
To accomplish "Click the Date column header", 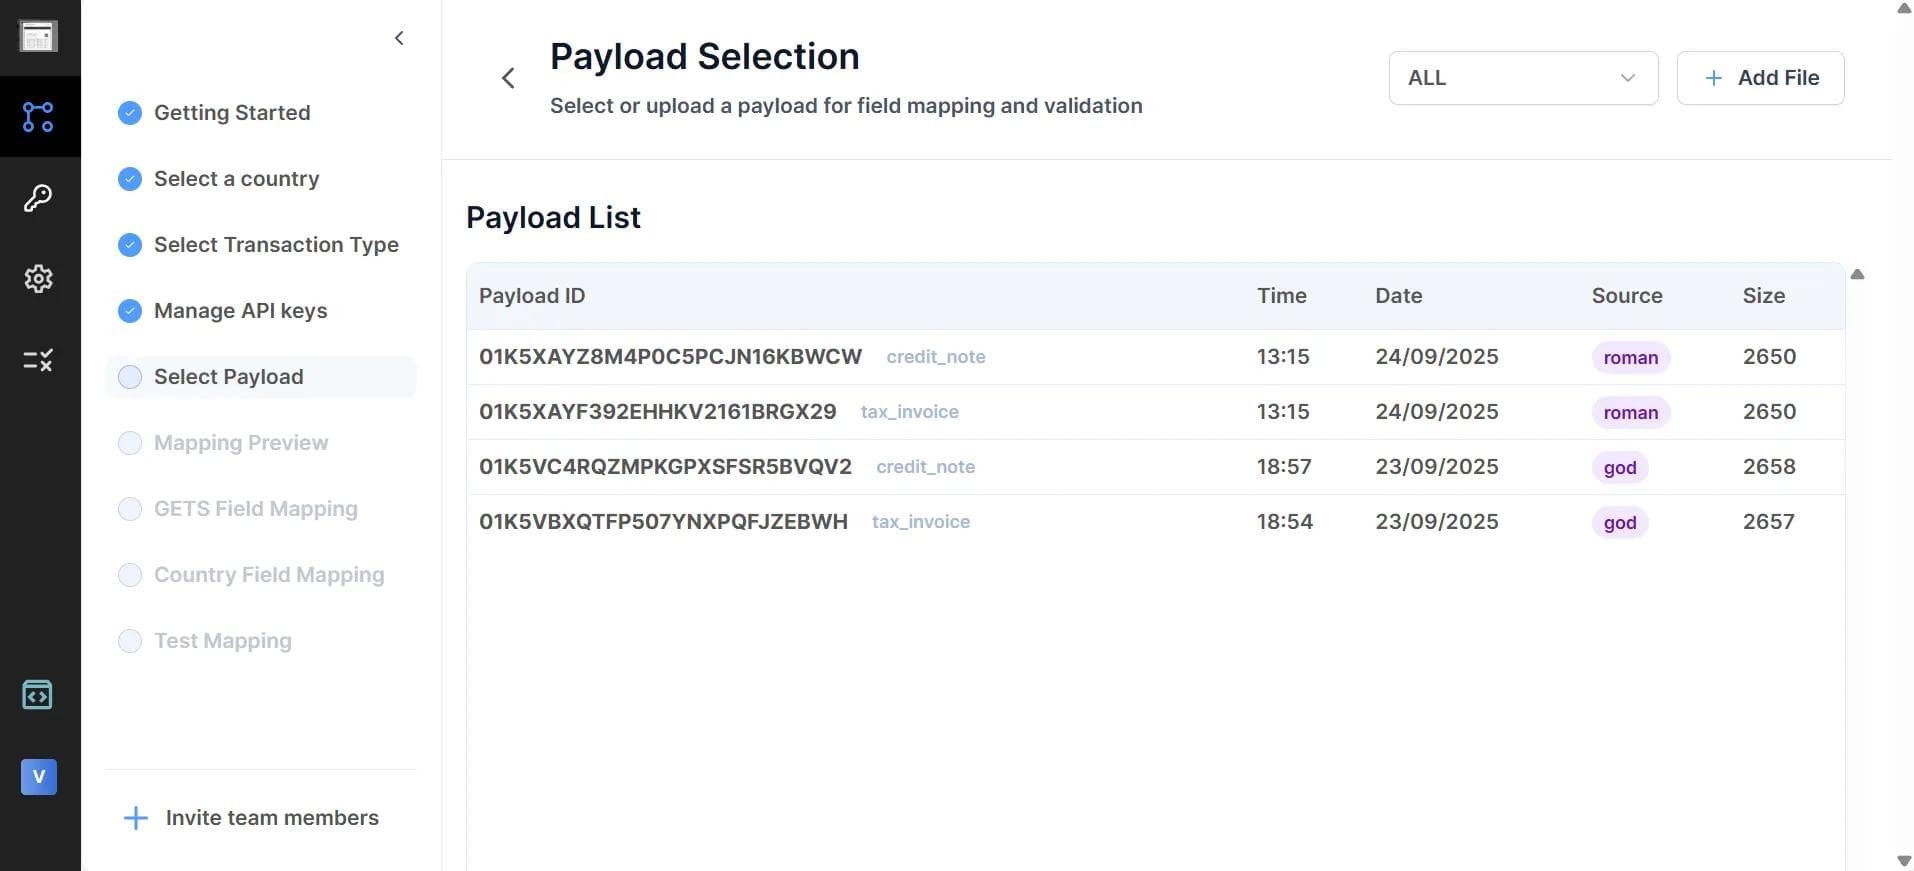I will [1399, 296].
